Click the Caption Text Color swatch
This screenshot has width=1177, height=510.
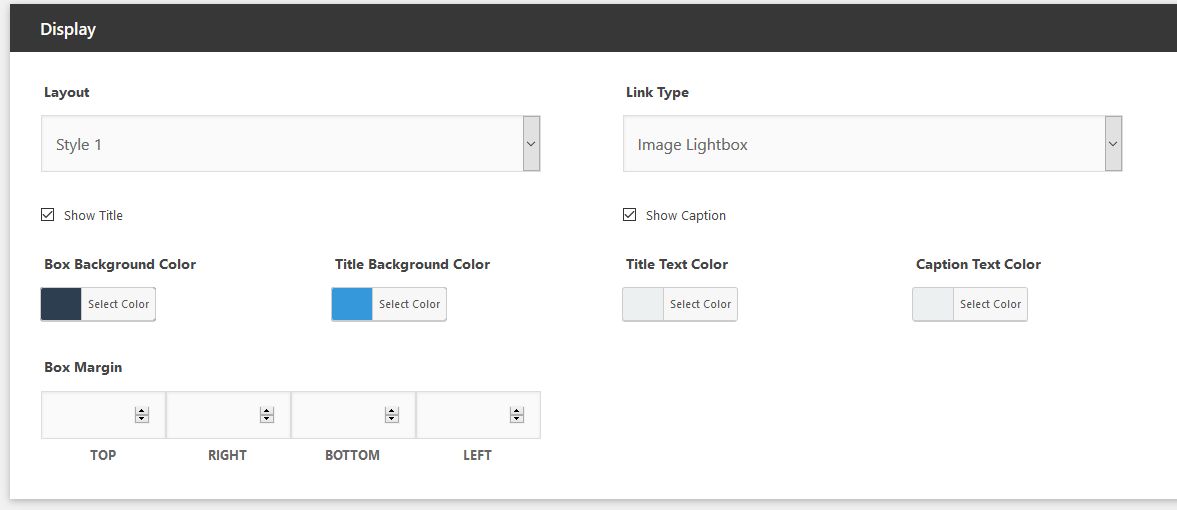pos(933,304)
